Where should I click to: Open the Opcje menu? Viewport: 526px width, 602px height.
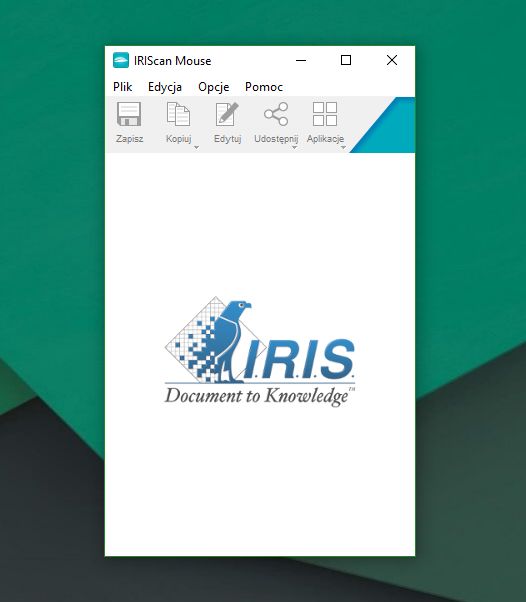(x=213, y=87)
